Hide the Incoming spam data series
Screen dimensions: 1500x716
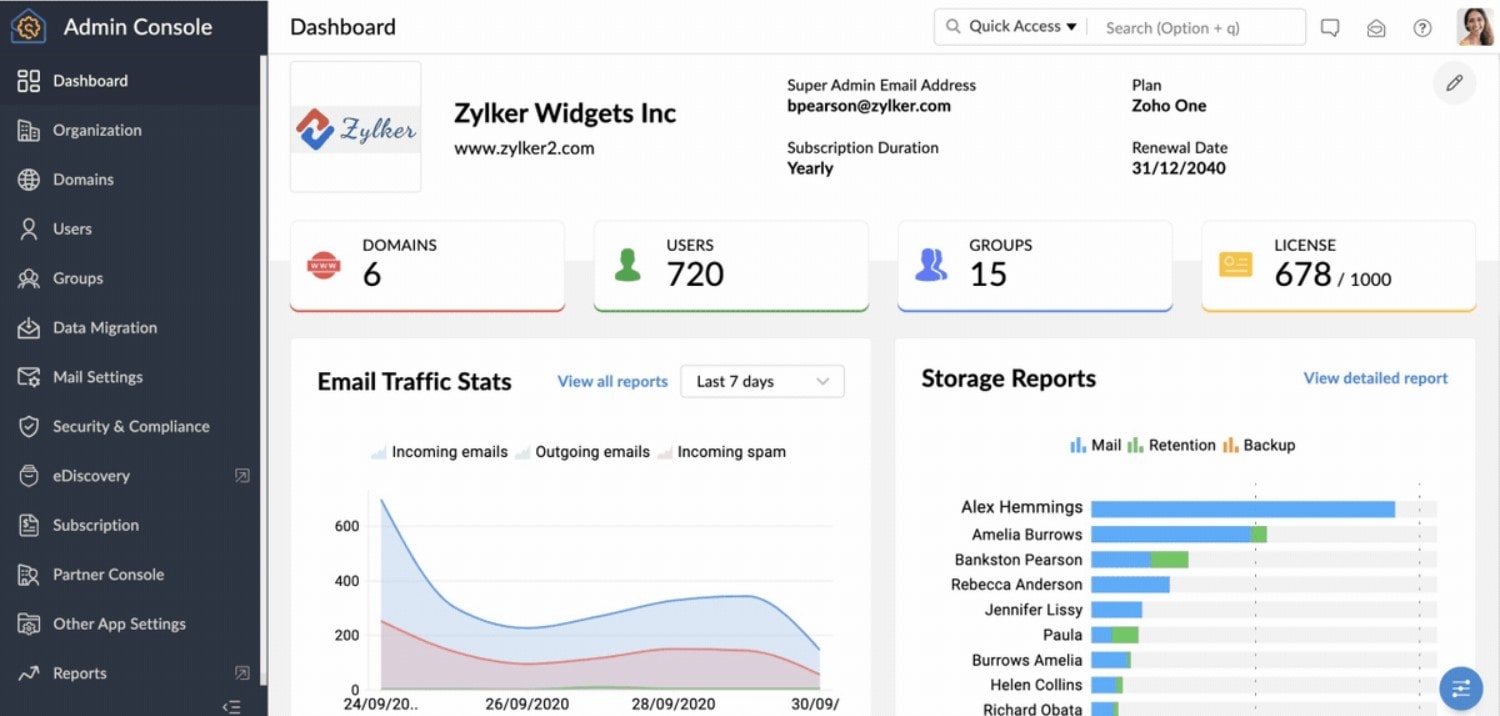(720, 451)
